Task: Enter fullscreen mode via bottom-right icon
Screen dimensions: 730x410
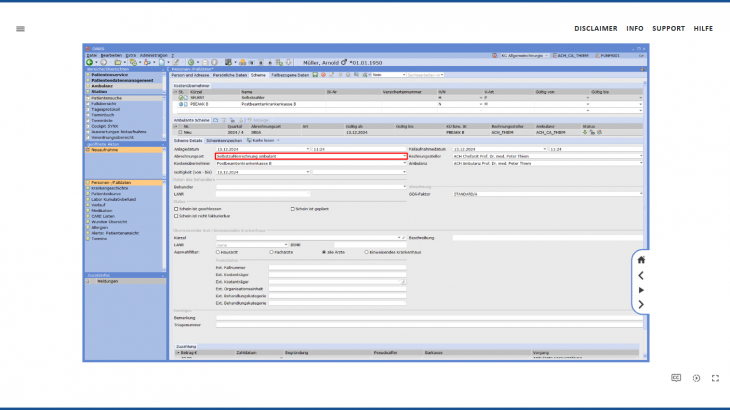Action: [715, 378]
